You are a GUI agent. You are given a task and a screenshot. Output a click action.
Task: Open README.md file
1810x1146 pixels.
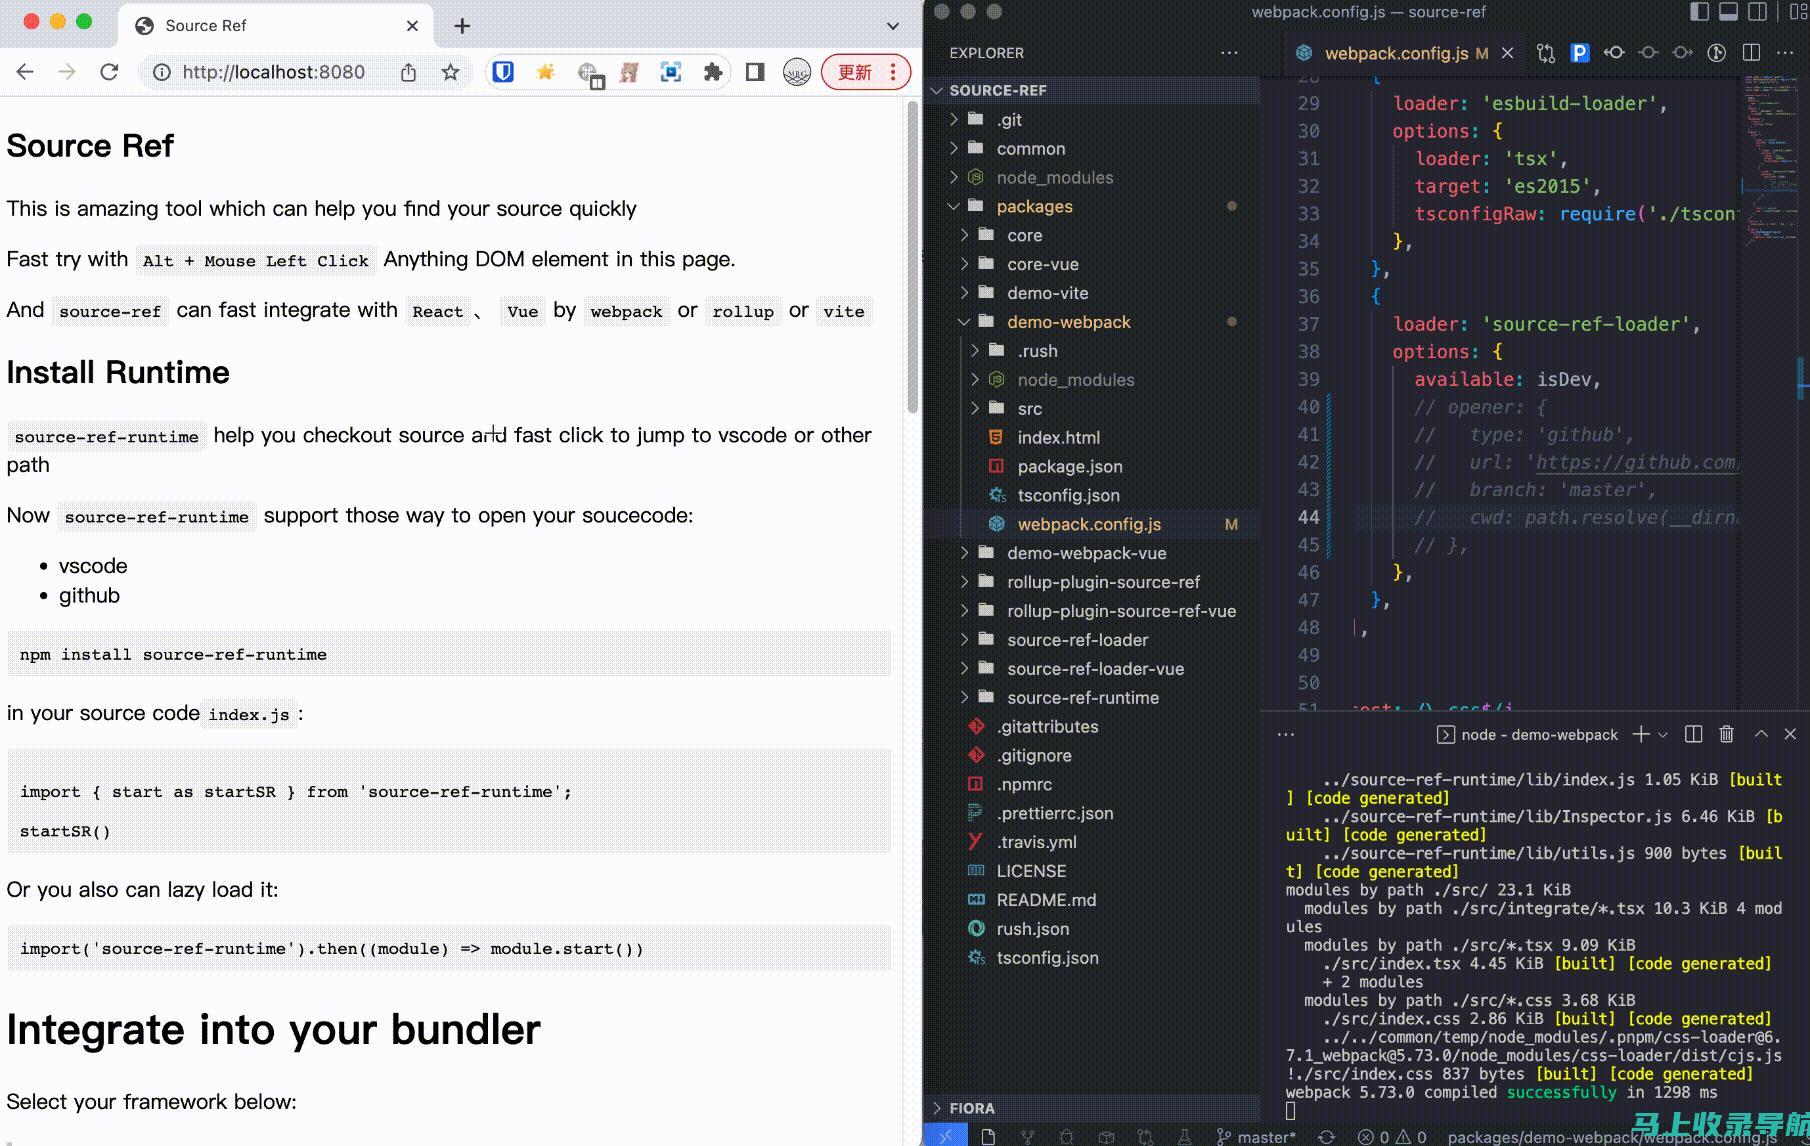[1091, 900]
